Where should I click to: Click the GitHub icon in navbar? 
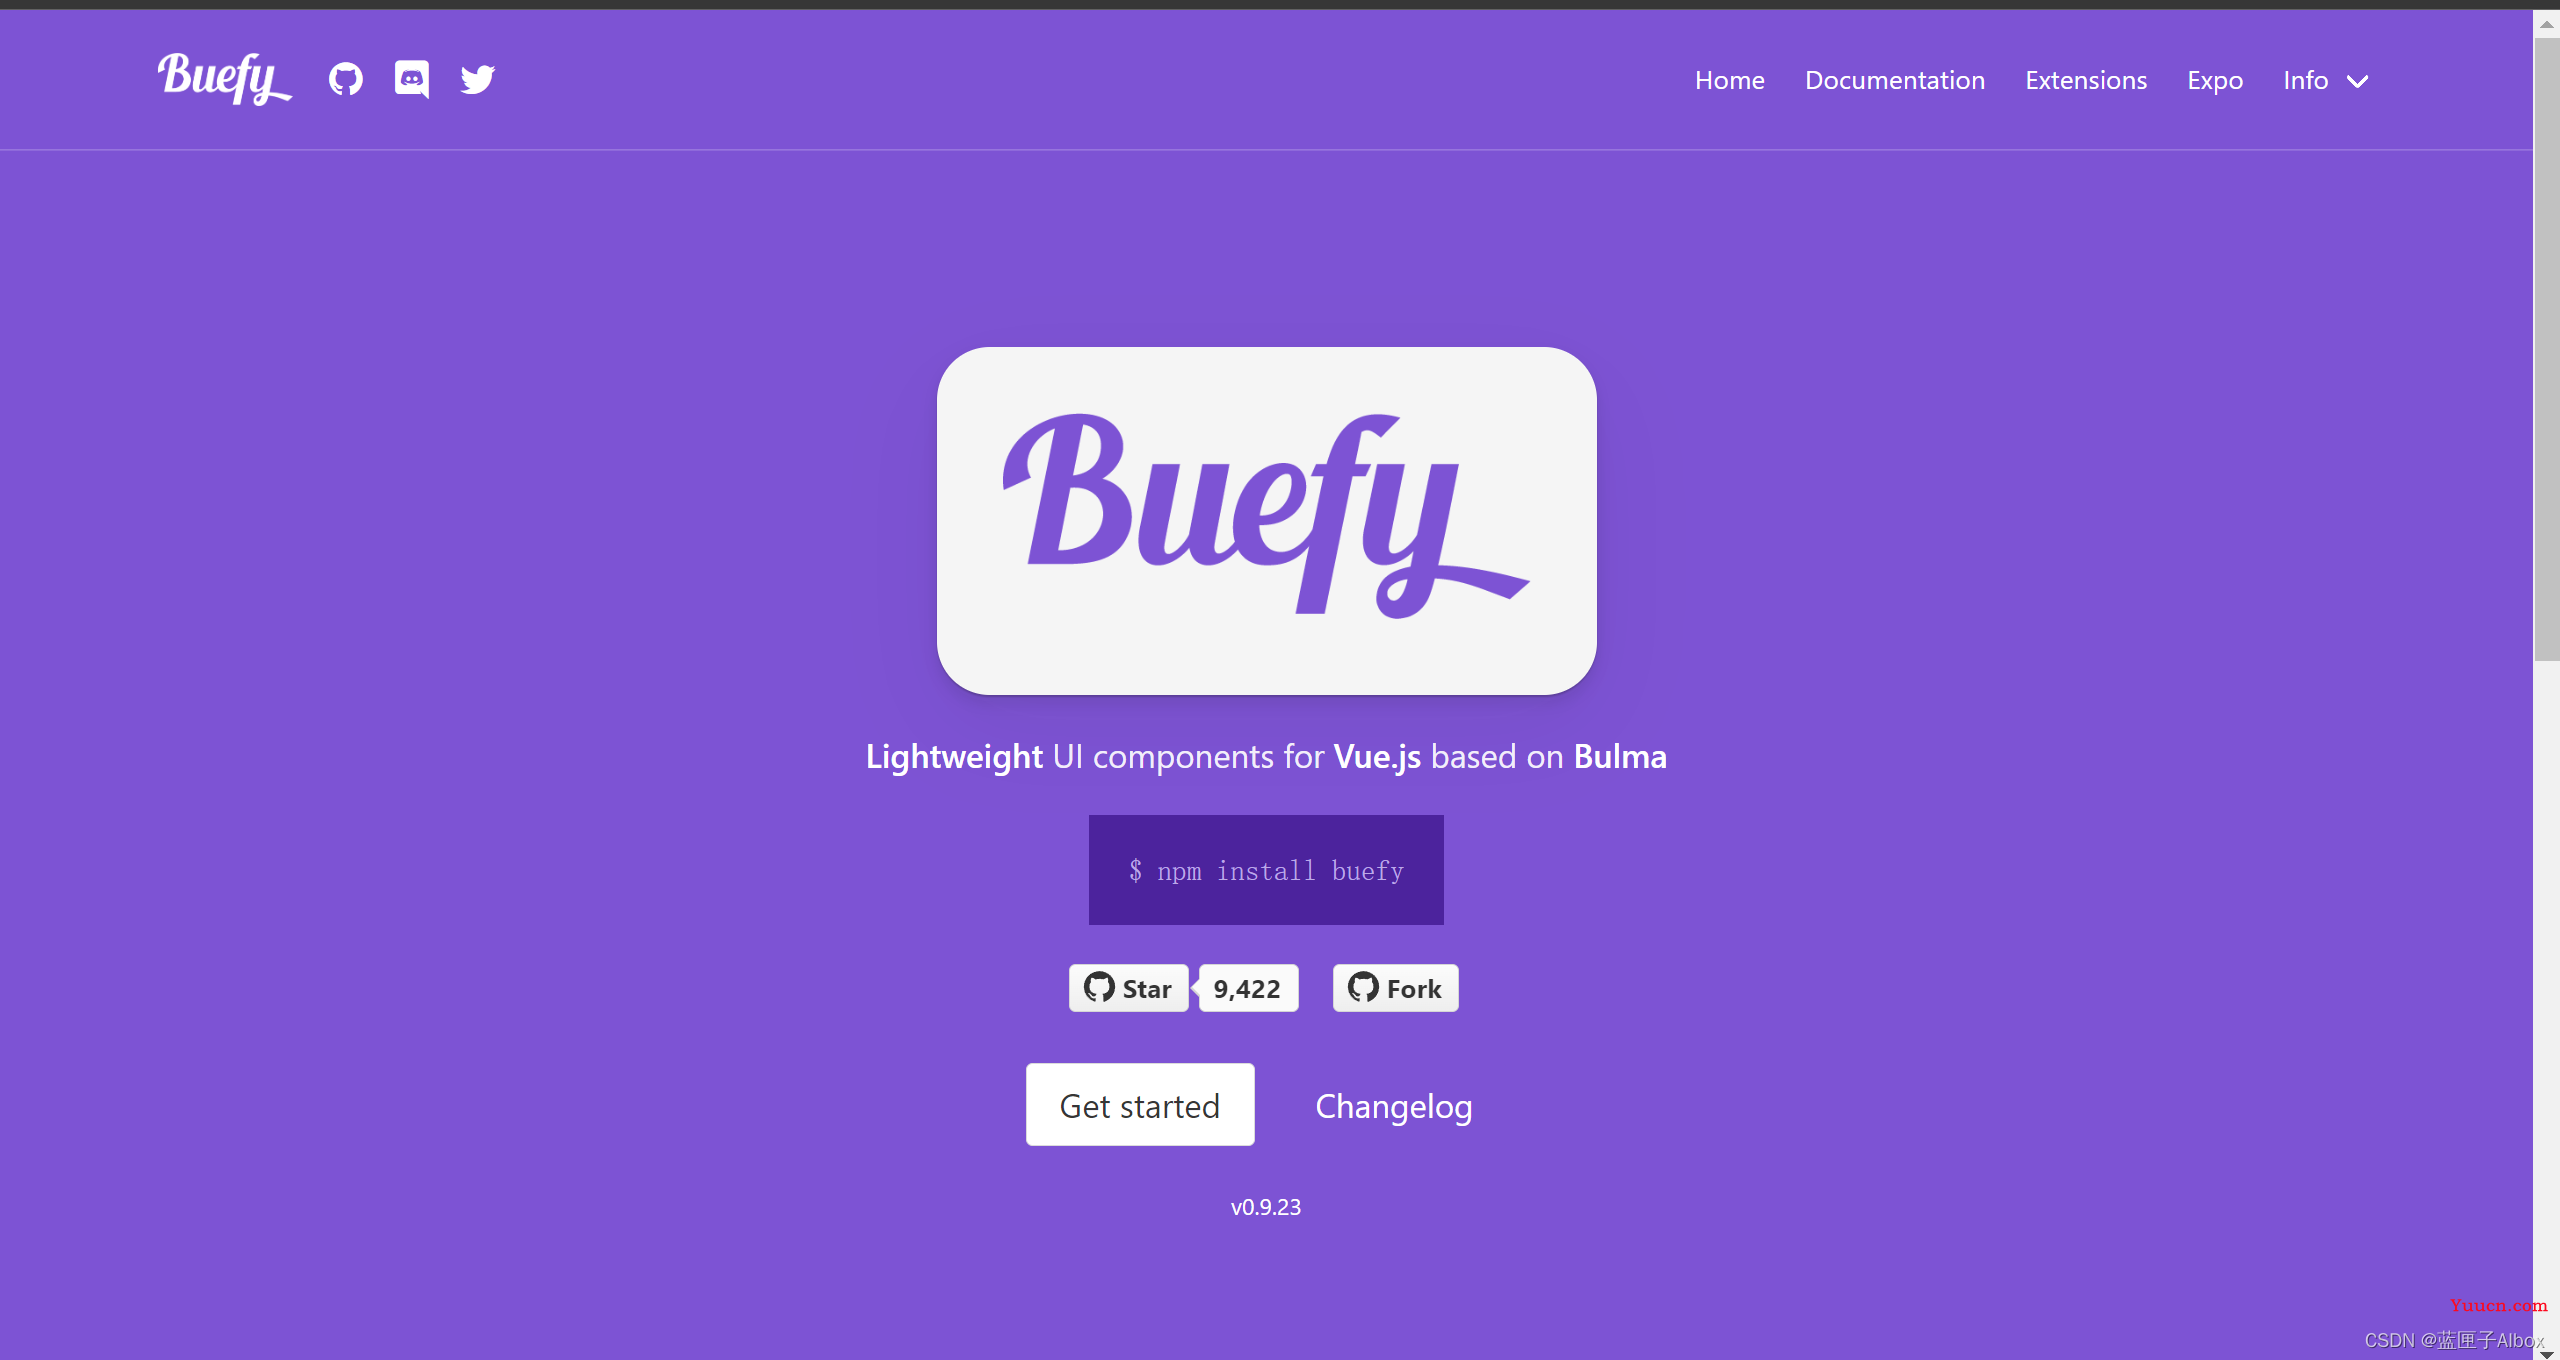(347, 78)
